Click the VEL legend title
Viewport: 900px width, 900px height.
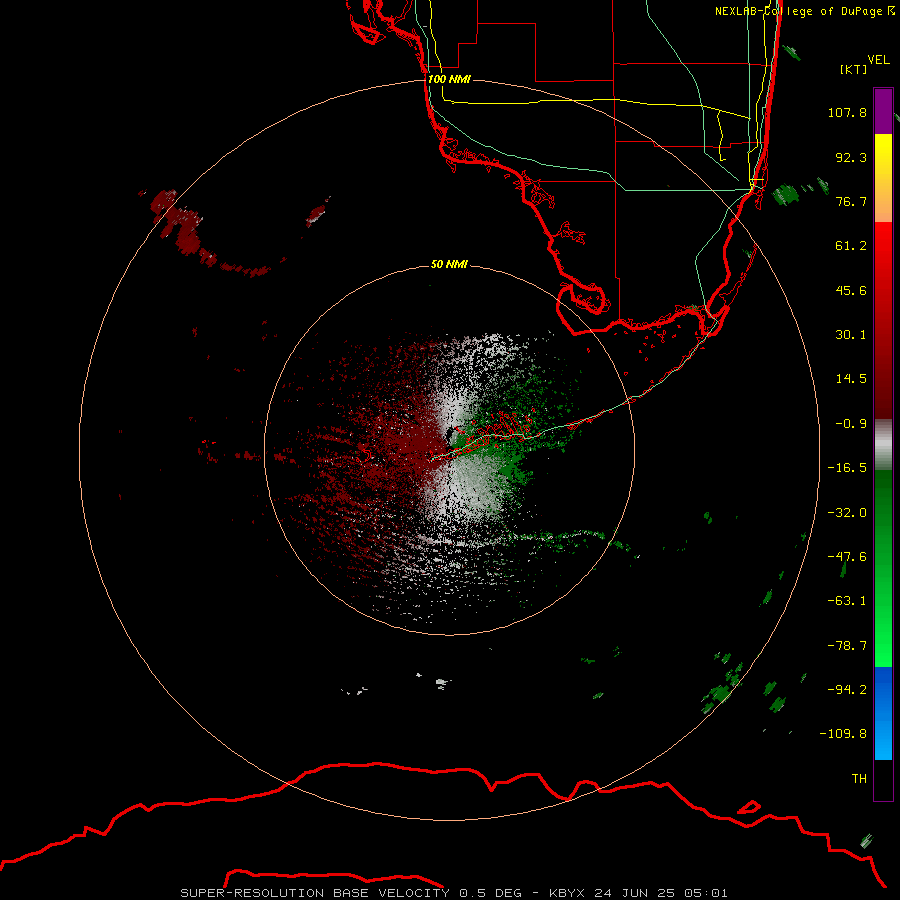coord(878,60)
